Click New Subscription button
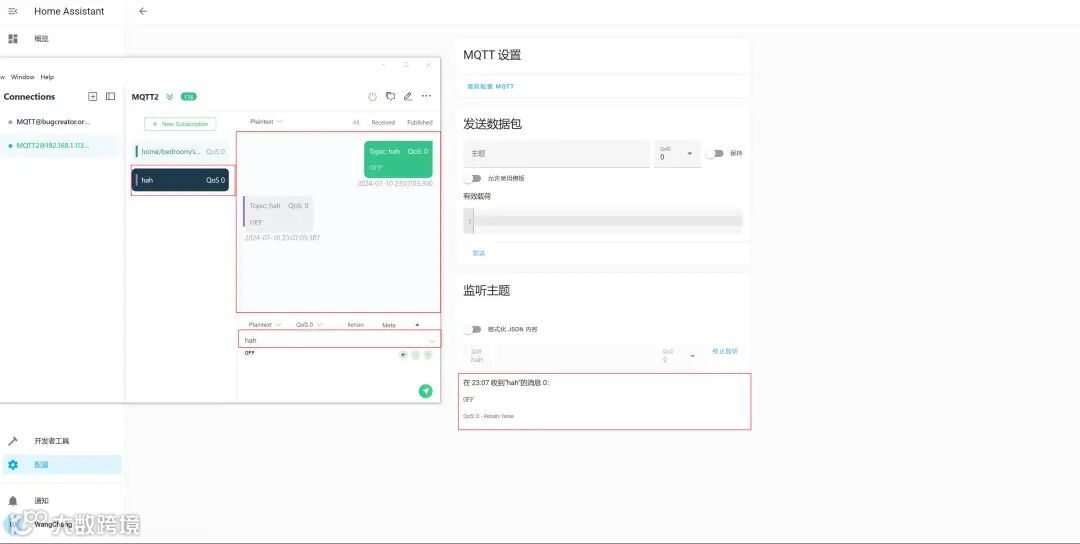This screenshot has width=1080, height=544. pos(180,124)
